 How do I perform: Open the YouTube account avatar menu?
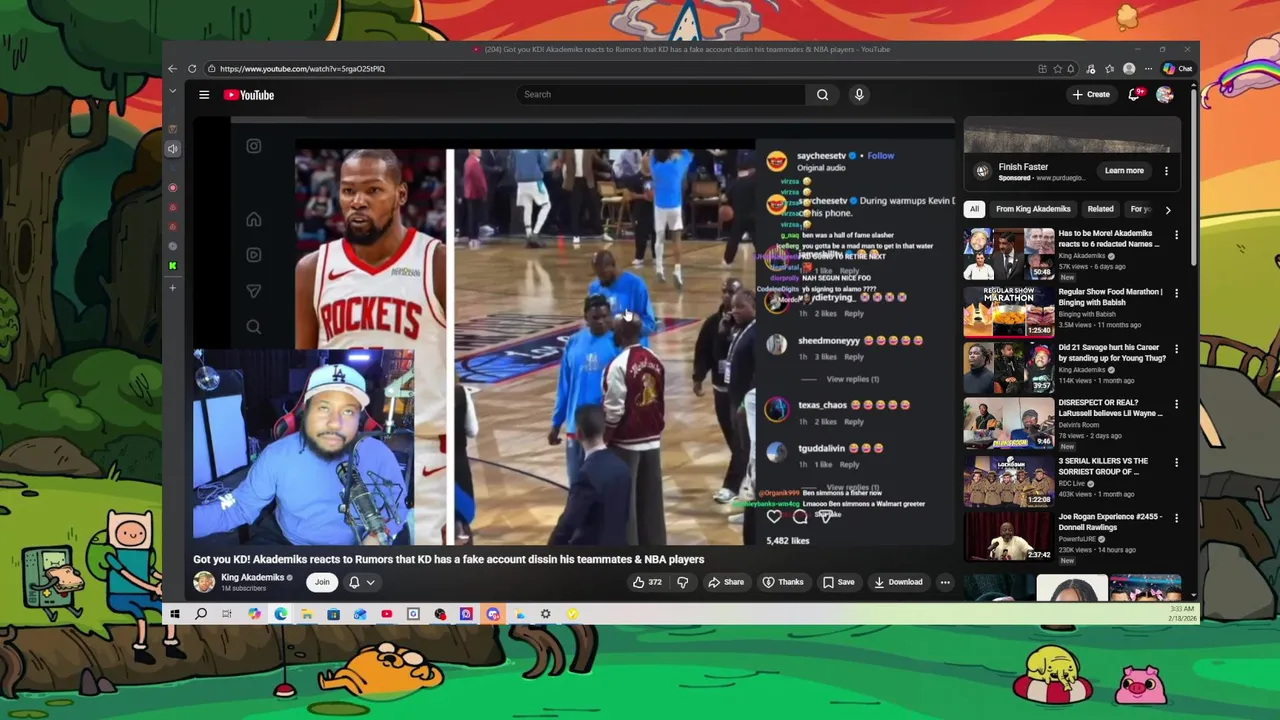tap(1164, 94)
